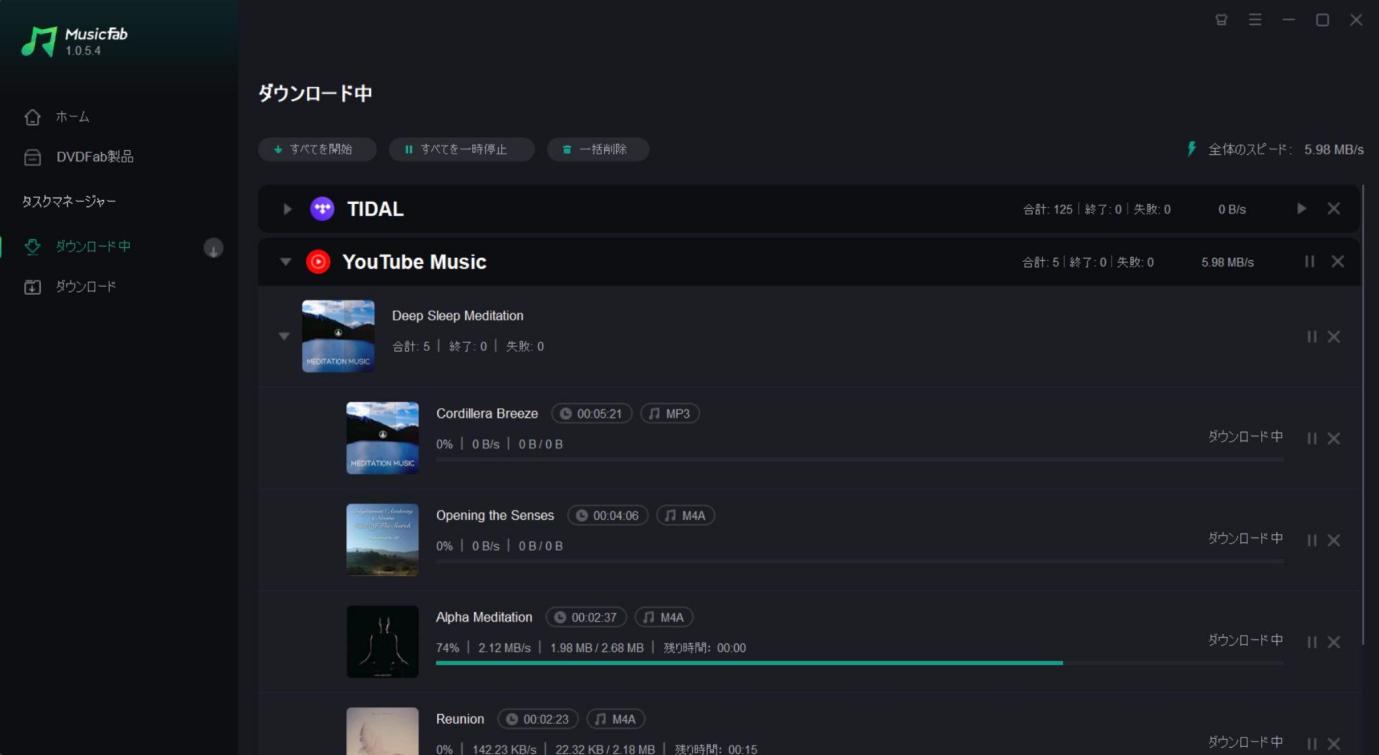
Task: Click the TIDAL service logo
Action: click(x=322, y=209)
